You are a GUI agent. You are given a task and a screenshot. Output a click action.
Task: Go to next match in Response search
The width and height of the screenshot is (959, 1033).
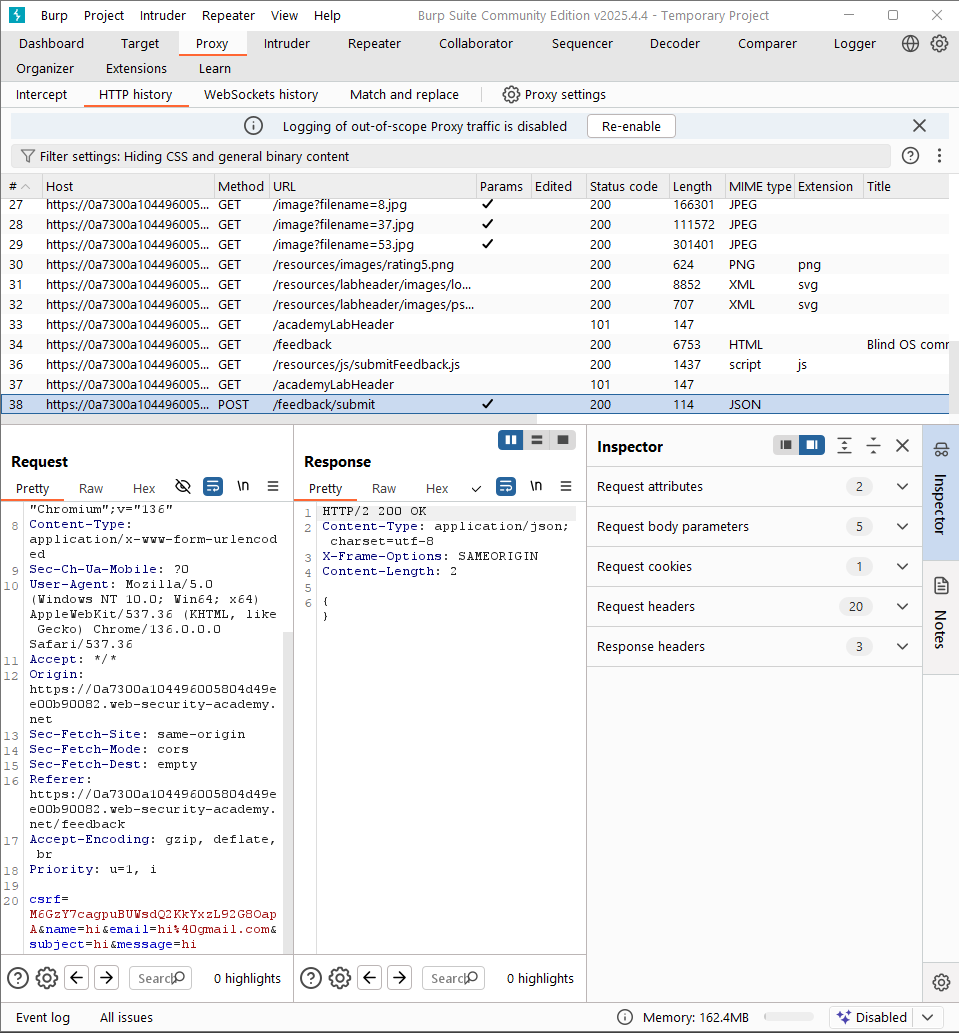point(400,978)
